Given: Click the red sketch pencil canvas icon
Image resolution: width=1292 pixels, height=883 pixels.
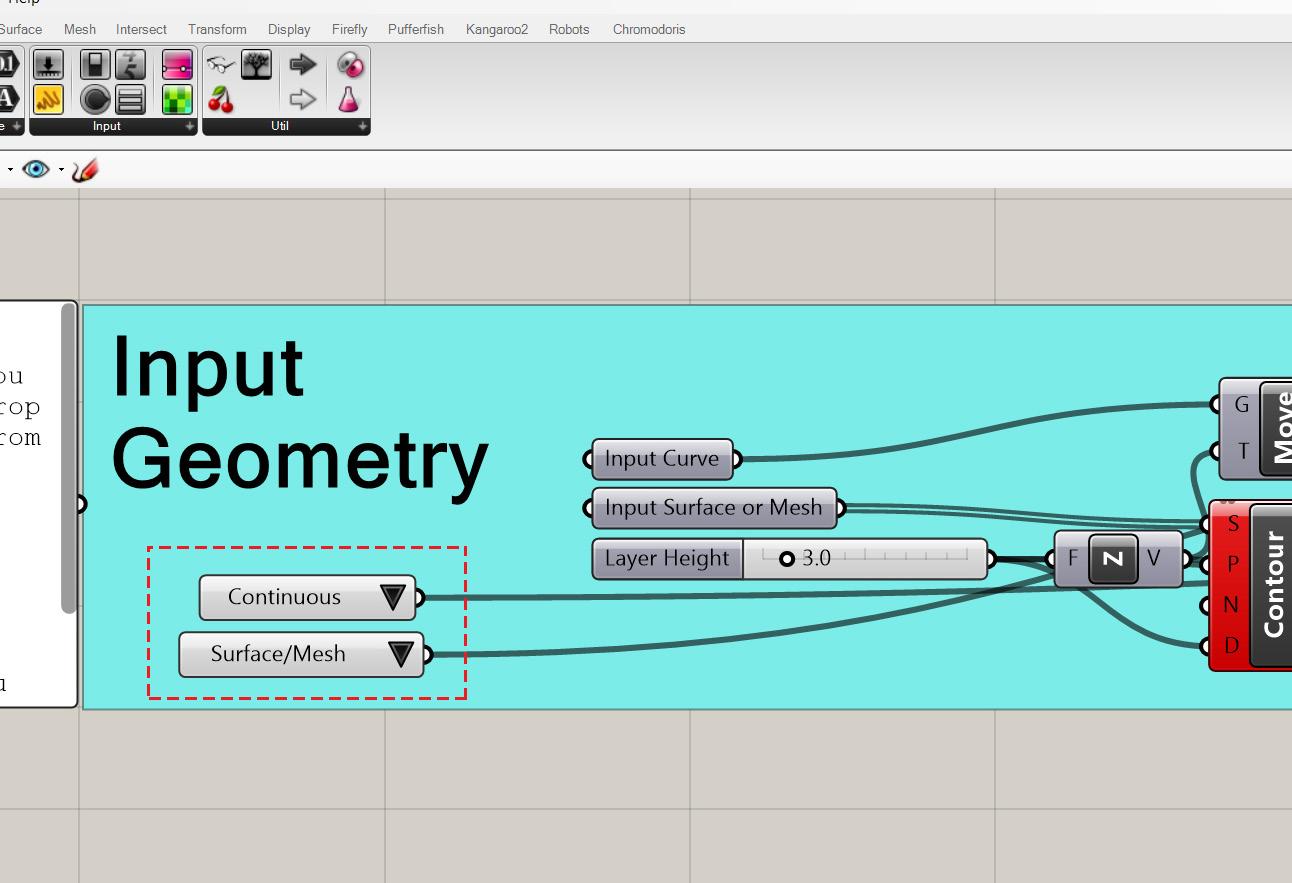Looking at the screenshot, I should tap(85, 170).
